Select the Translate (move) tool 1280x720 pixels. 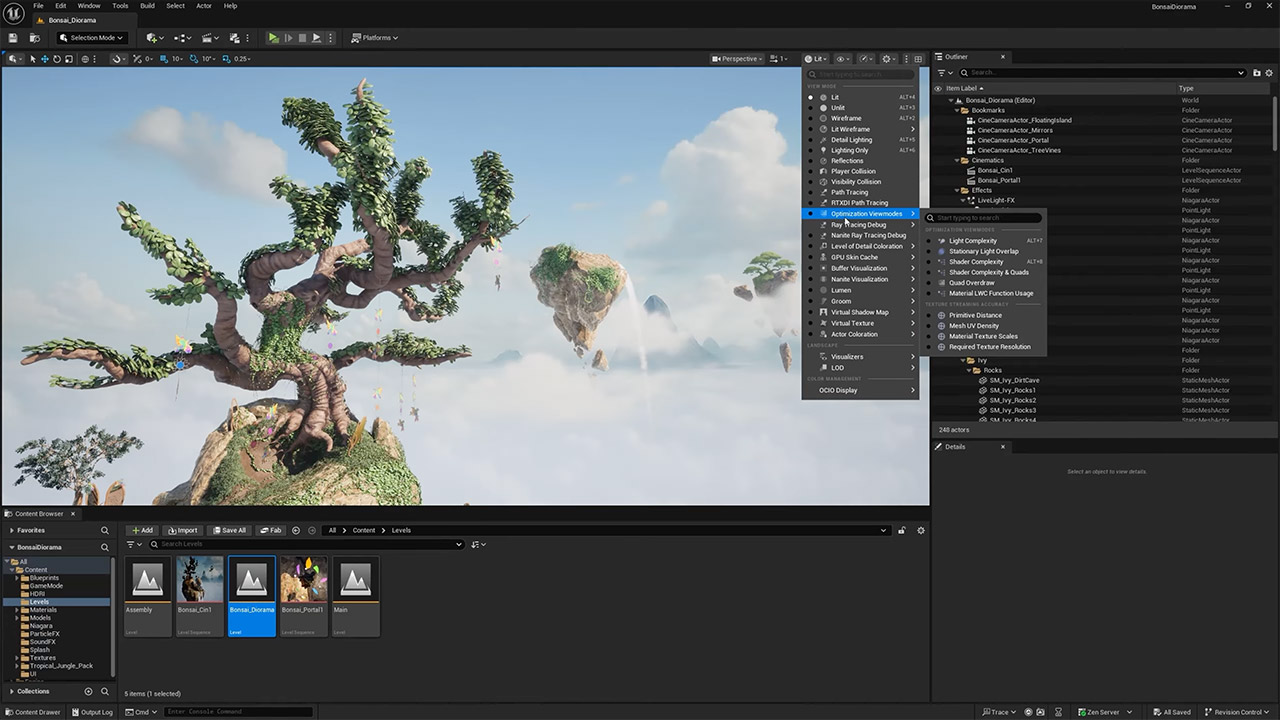44,59
